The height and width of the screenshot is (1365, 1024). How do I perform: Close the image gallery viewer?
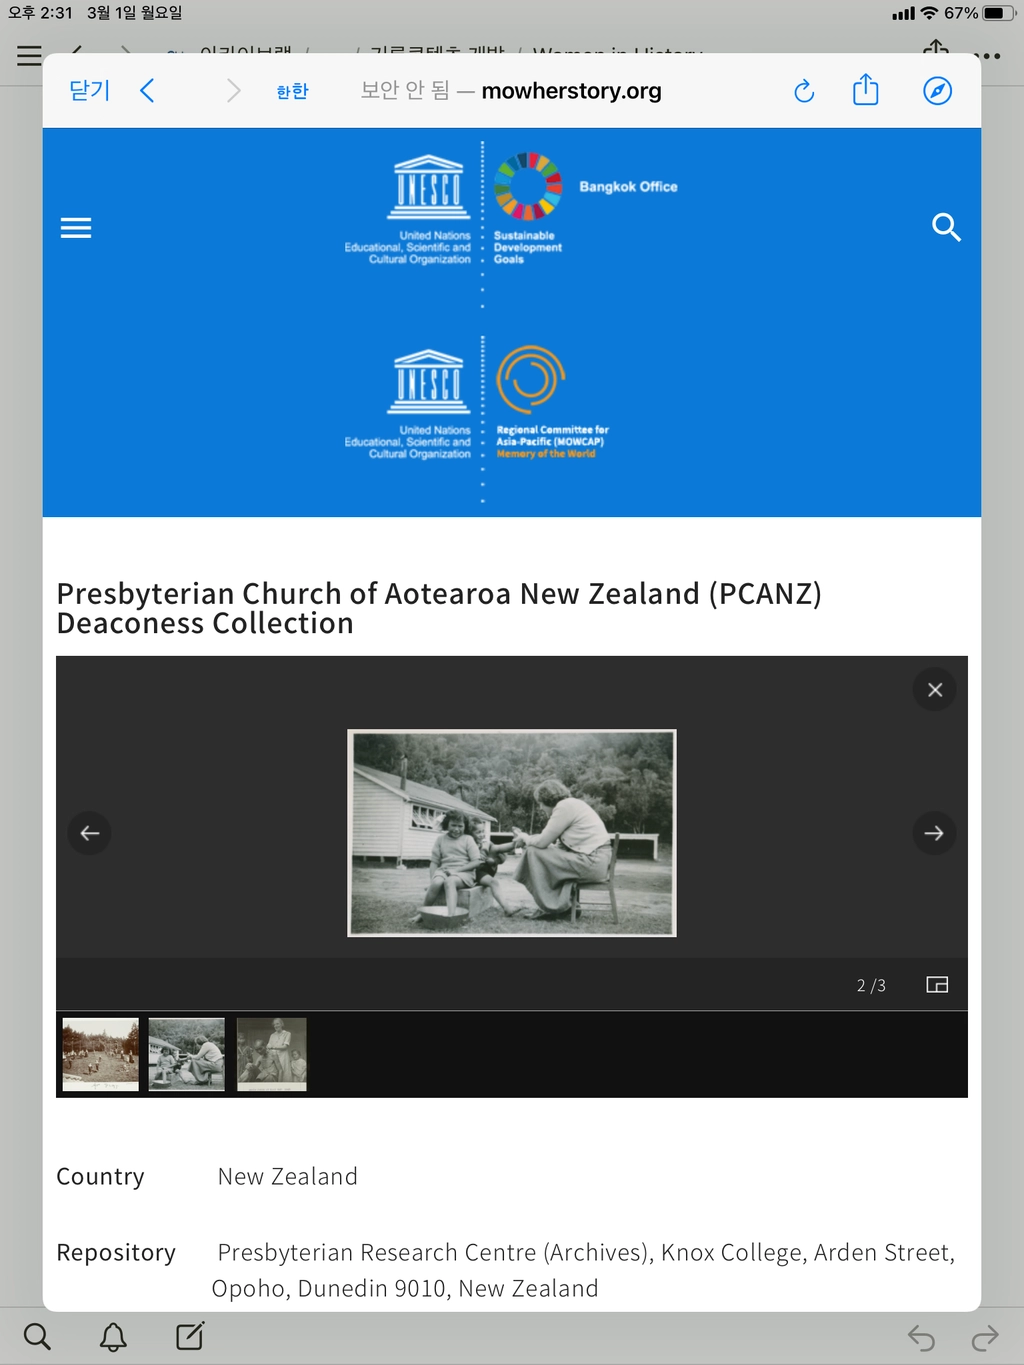click(x=935, y=690)
